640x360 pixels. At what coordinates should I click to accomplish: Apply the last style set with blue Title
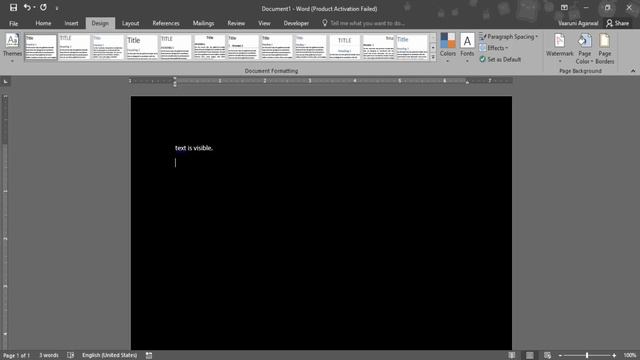[x=412, y=47]
